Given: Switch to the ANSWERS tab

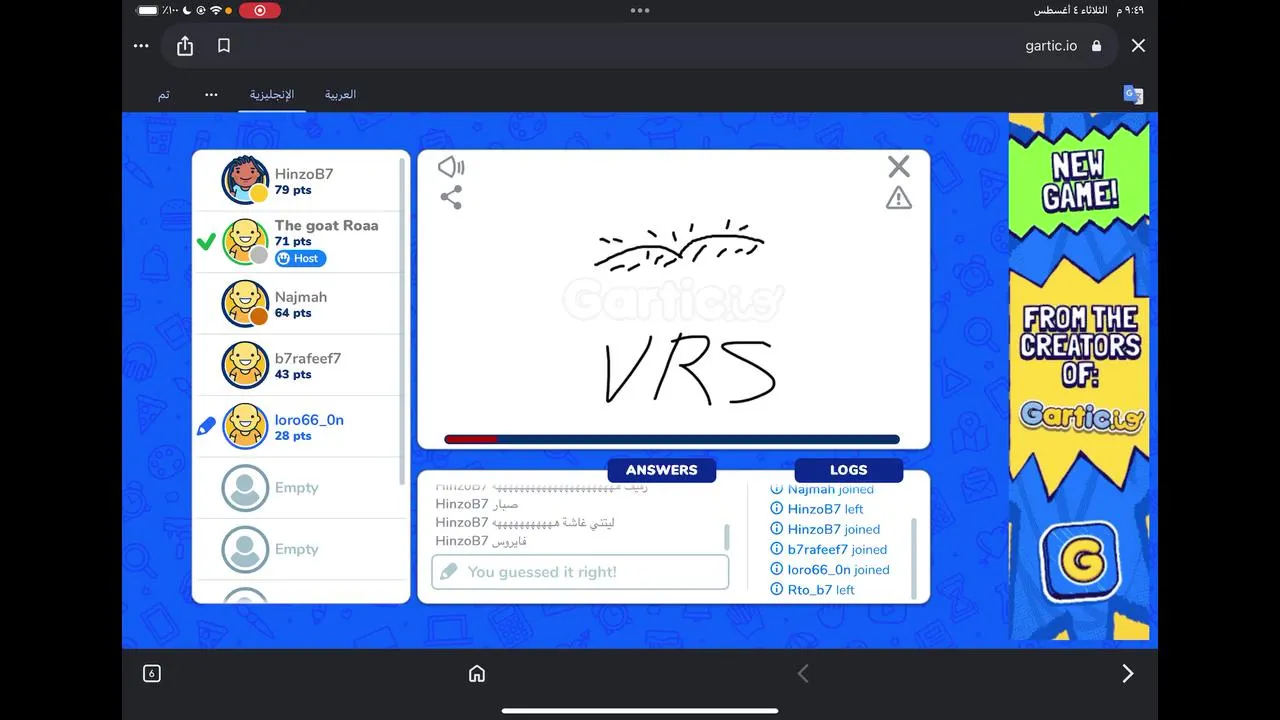Looking at the screenshot, I should [x=662, y=470].
